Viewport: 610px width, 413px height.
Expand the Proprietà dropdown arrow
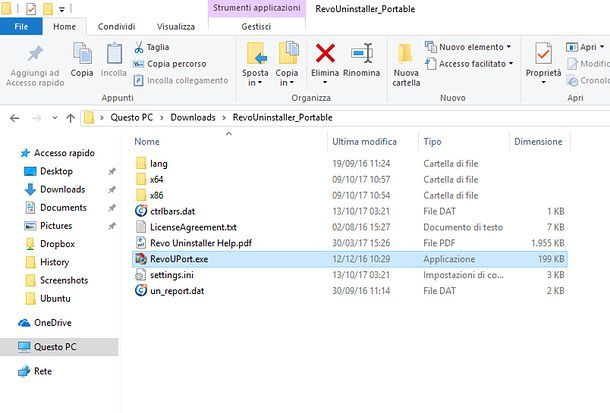[x=543, y=82]
